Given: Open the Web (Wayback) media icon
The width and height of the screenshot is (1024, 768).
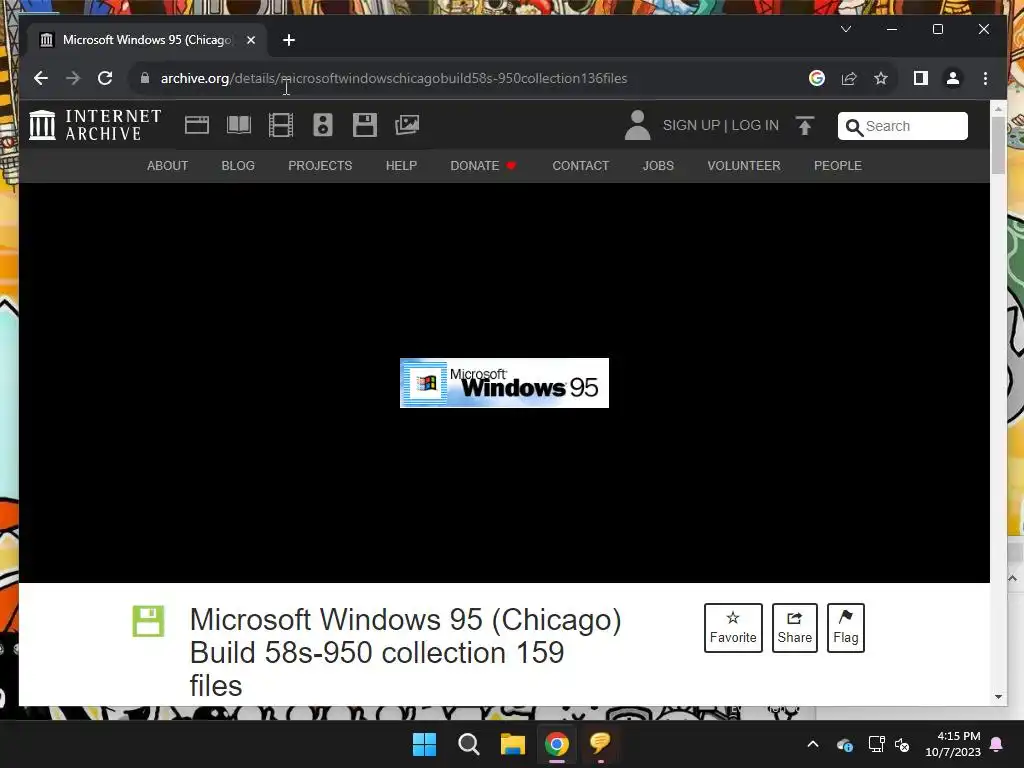Looking at the screenshot, I should (197, 125).
